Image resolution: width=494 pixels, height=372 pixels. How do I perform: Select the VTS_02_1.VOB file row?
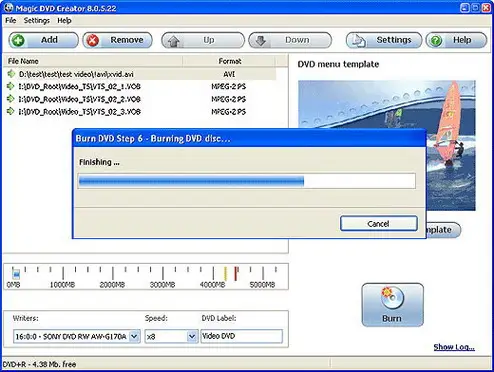point(140,87)
